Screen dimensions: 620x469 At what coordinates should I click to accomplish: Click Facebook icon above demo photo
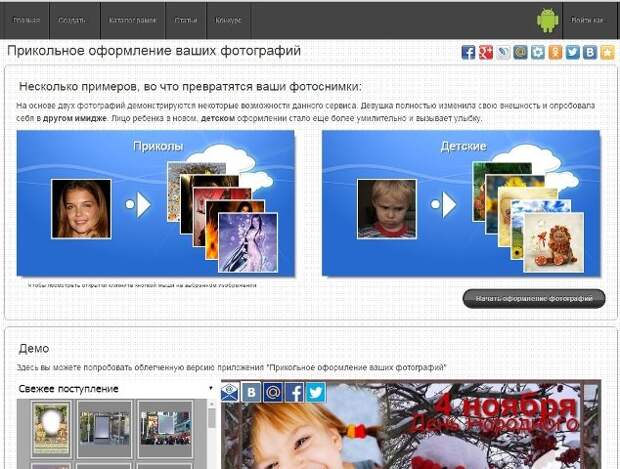pos(294,392)
